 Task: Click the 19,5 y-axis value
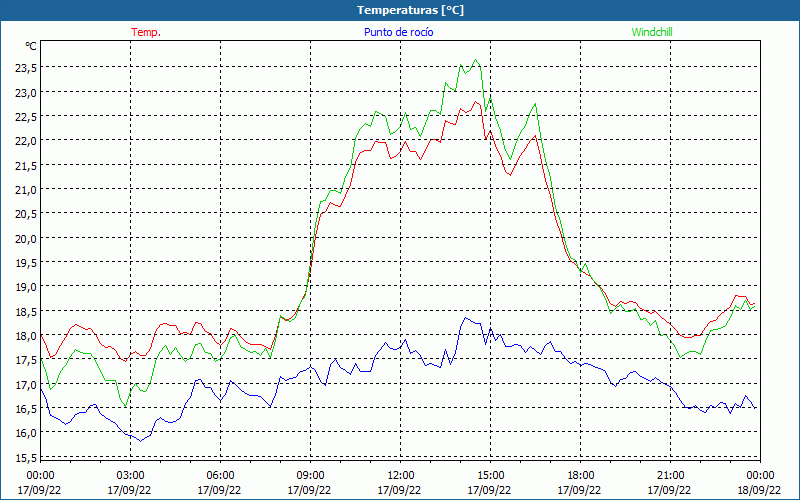(26, 264)
